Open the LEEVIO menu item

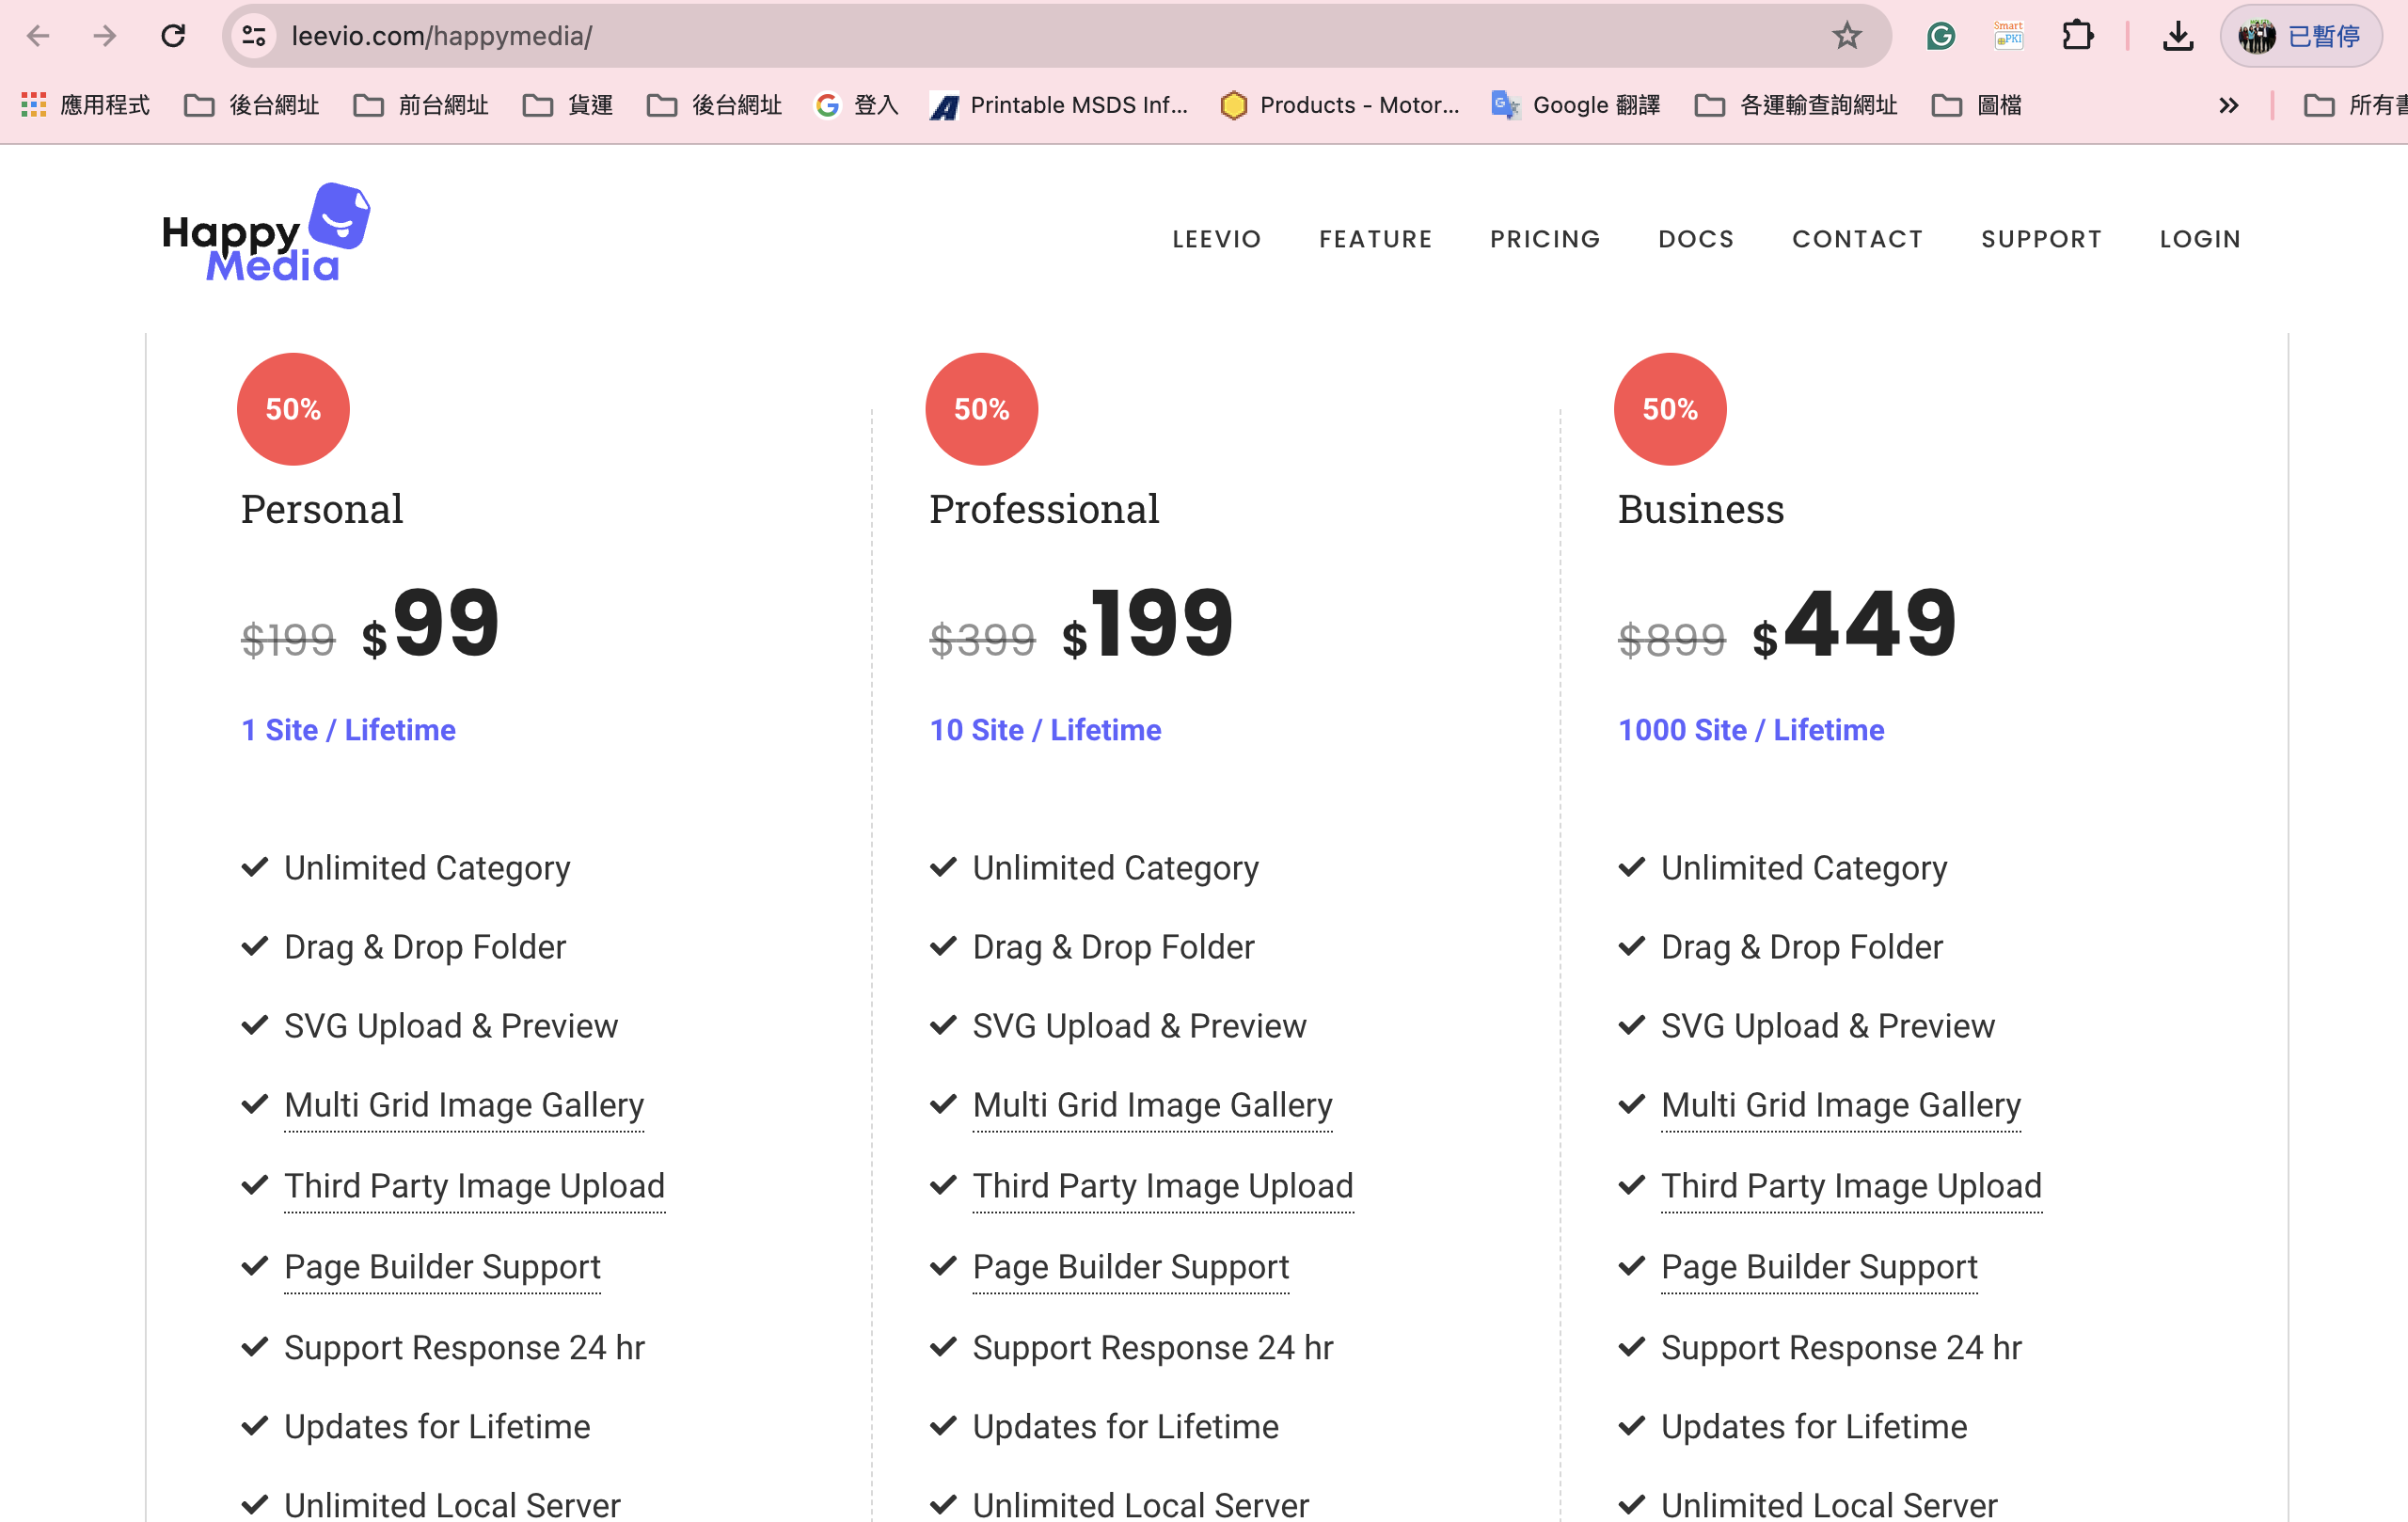tap(1216, 239)
